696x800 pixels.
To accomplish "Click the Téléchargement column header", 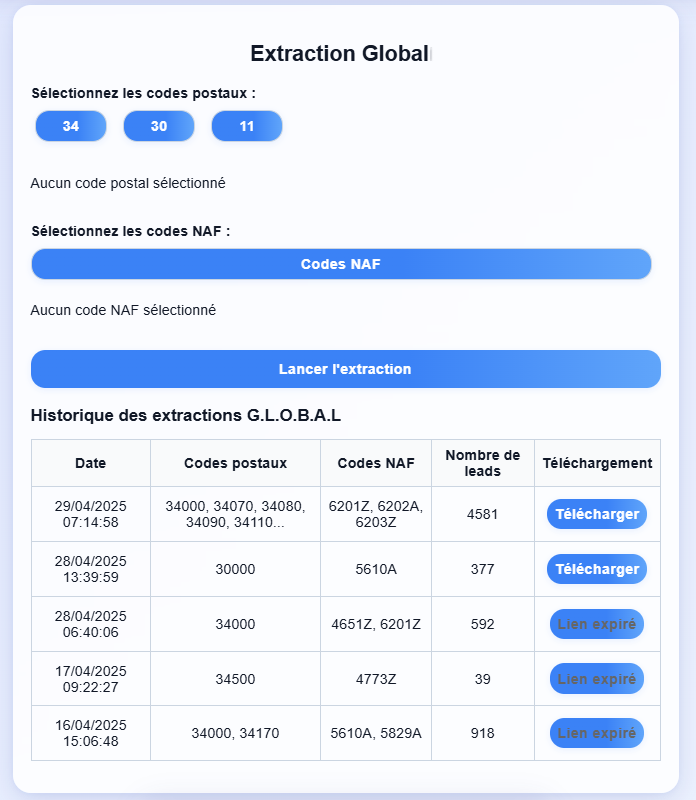I will click(597, 463).
